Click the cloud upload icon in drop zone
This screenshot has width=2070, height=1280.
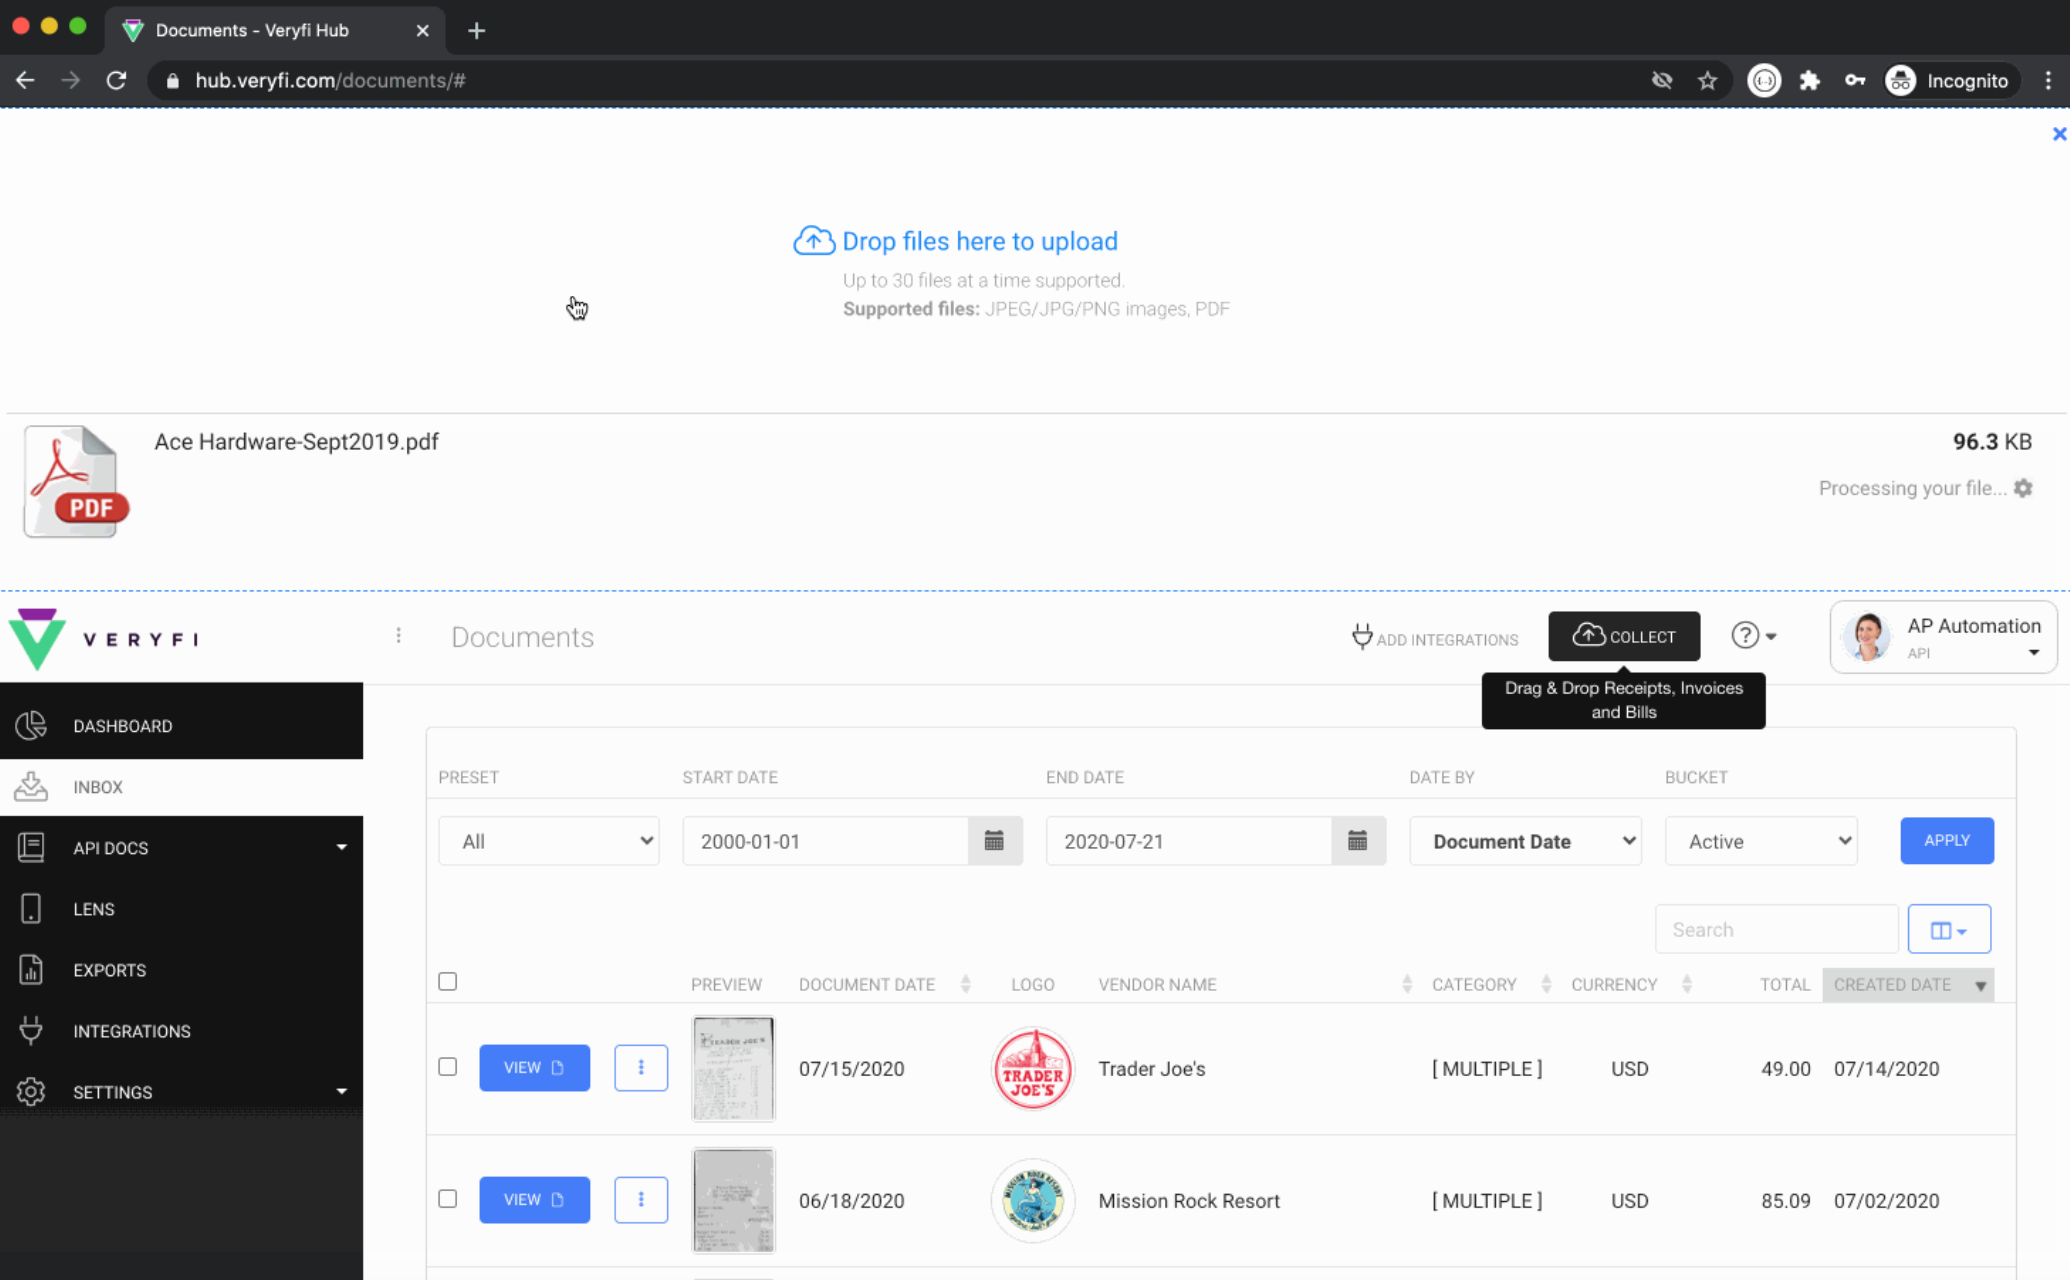pyautogui.click(x=814, y=240)
